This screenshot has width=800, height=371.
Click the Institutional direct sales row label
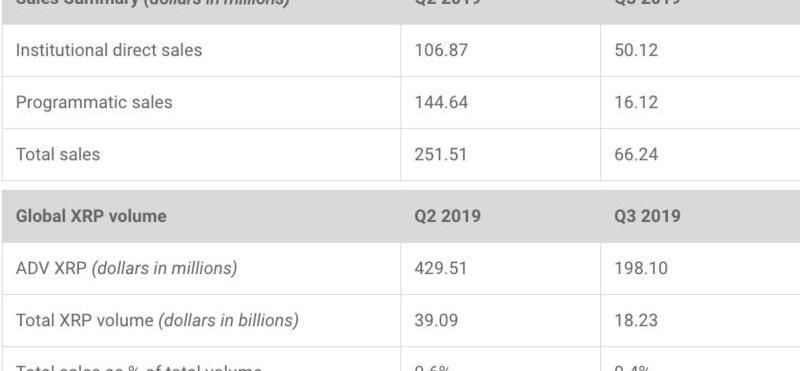(109, 50)
